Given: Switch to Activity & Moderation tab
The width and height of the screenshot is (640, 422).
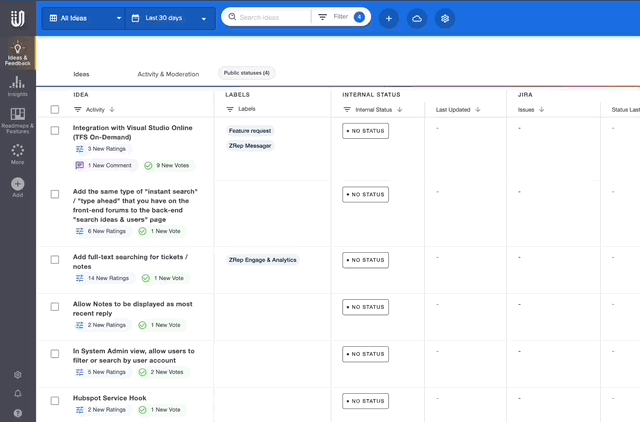Looking at the screenshot, I should tap(168, 74).
